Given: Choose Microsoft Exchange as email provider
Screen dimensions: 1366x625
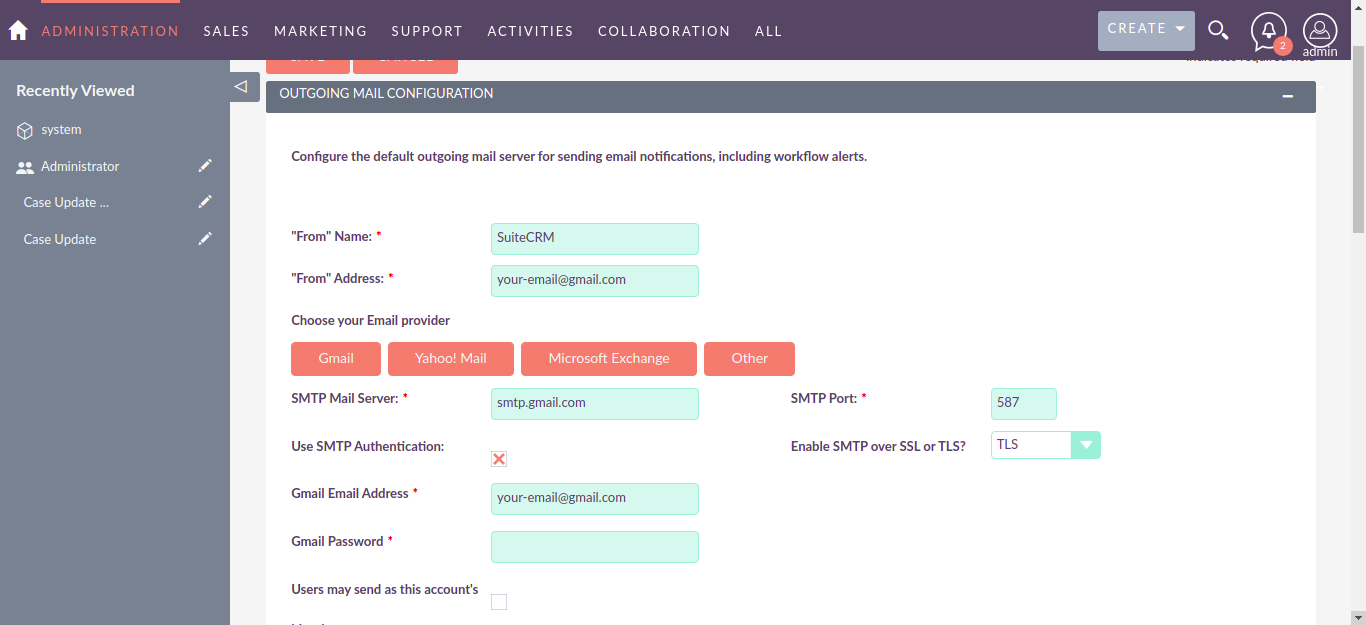Looking at the screenshot, I should pyautogui.click(x=608, y=358).
